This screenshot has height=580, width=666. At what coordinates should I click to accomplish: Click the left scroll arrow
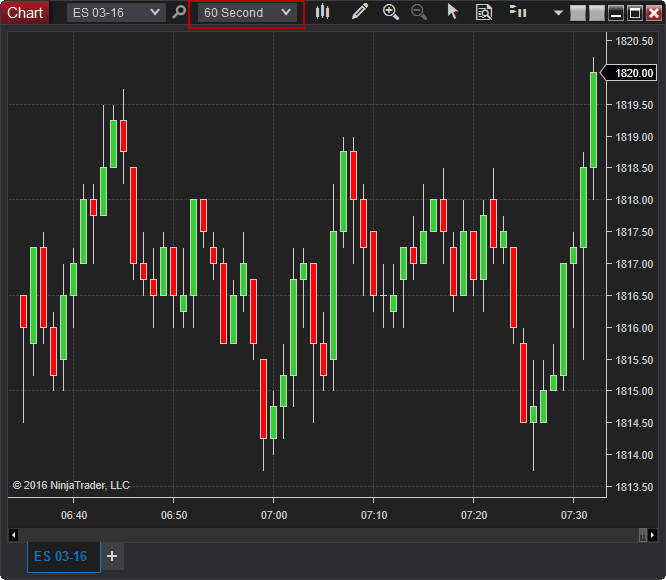coord(14,535)
